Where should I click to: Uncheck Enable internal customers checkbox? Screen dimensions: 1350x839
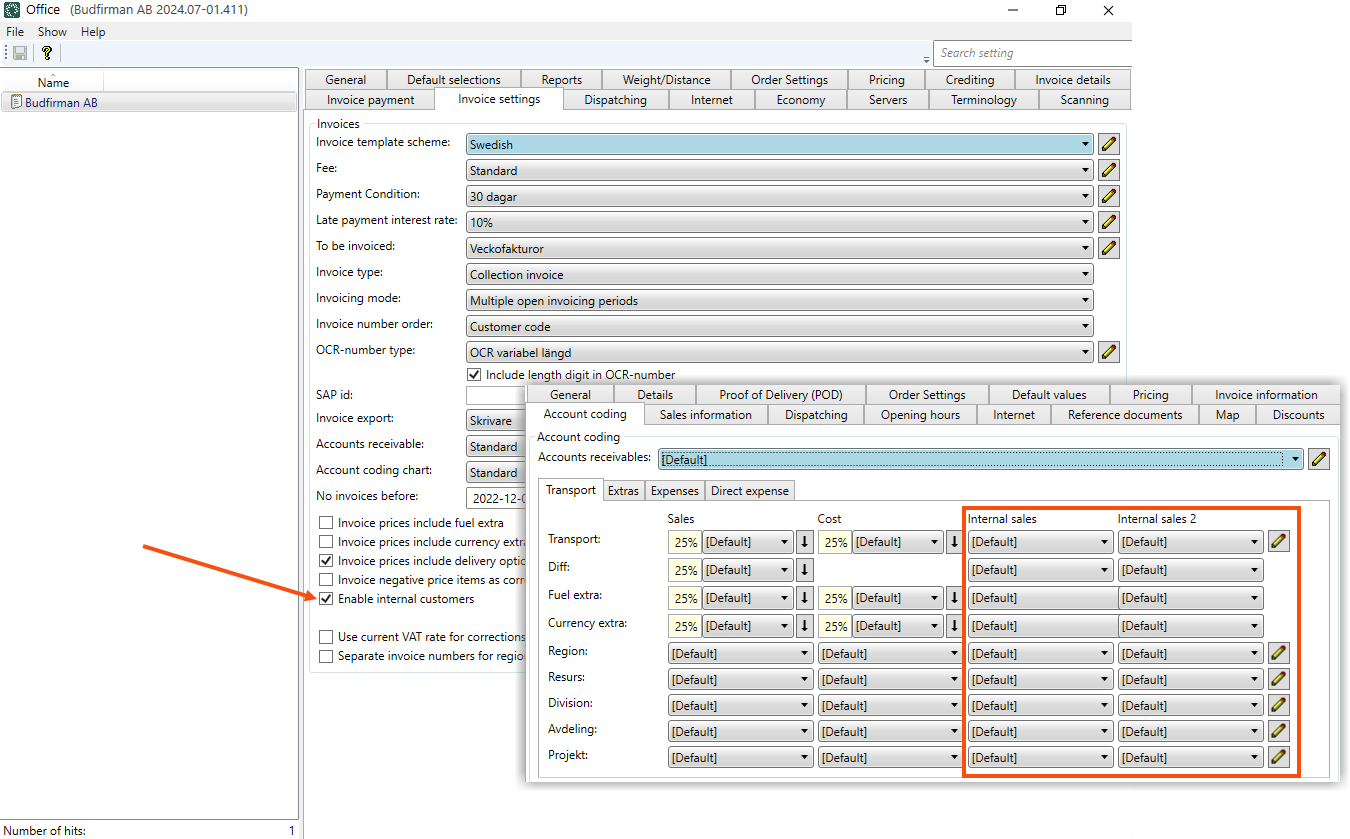pyautogui.click(x=326, y=599)
